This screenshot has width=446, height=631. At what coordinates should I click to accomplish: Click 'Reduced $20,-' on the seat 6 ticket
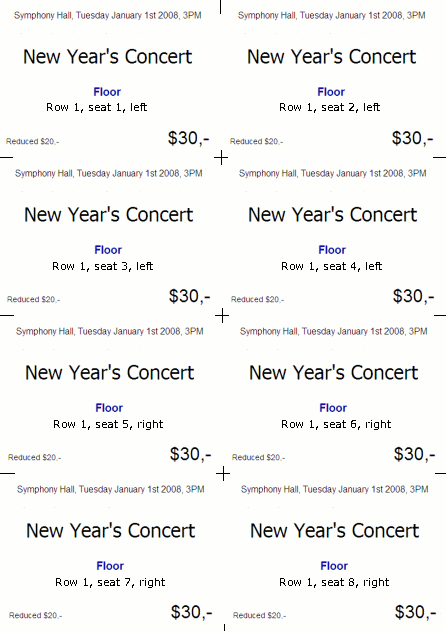[258, 458]
